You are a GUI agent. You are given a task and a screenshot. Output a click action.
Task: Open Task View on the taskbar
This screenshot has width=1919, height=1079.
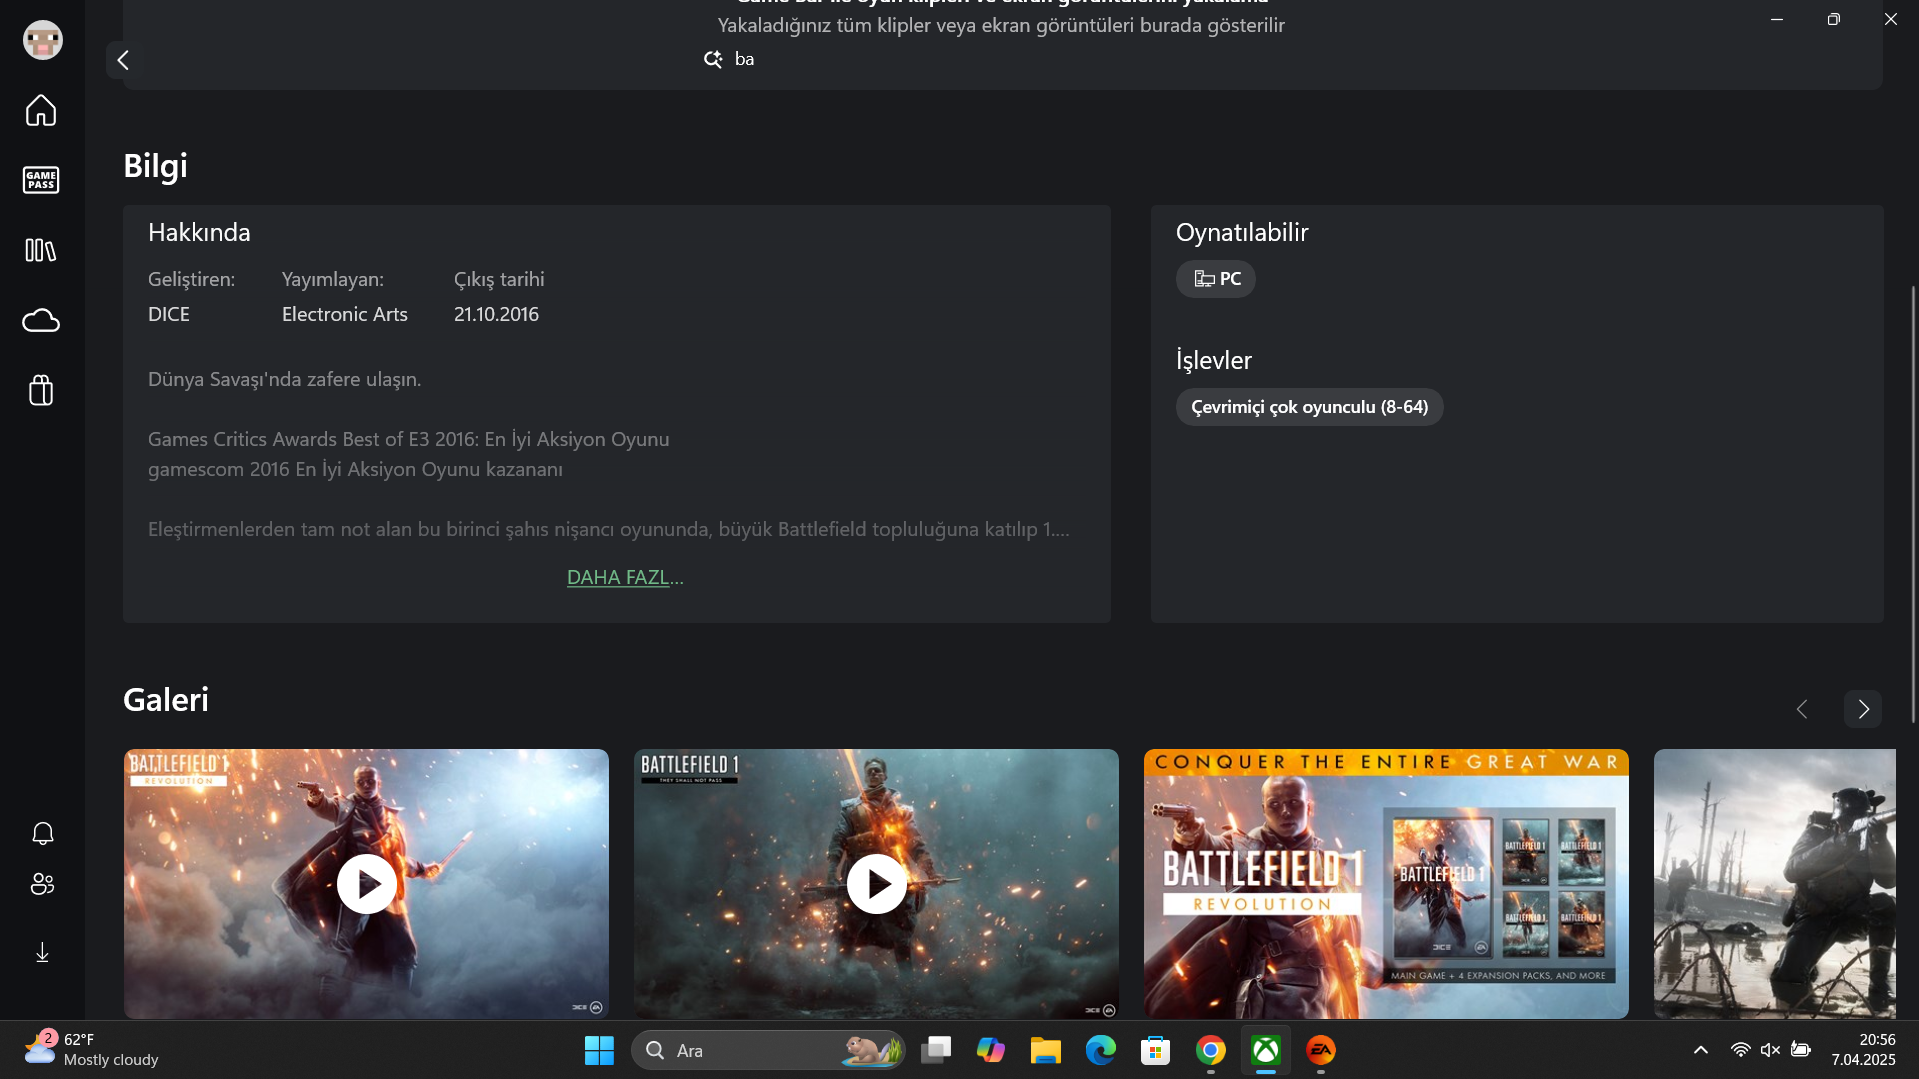point(936,1050)
